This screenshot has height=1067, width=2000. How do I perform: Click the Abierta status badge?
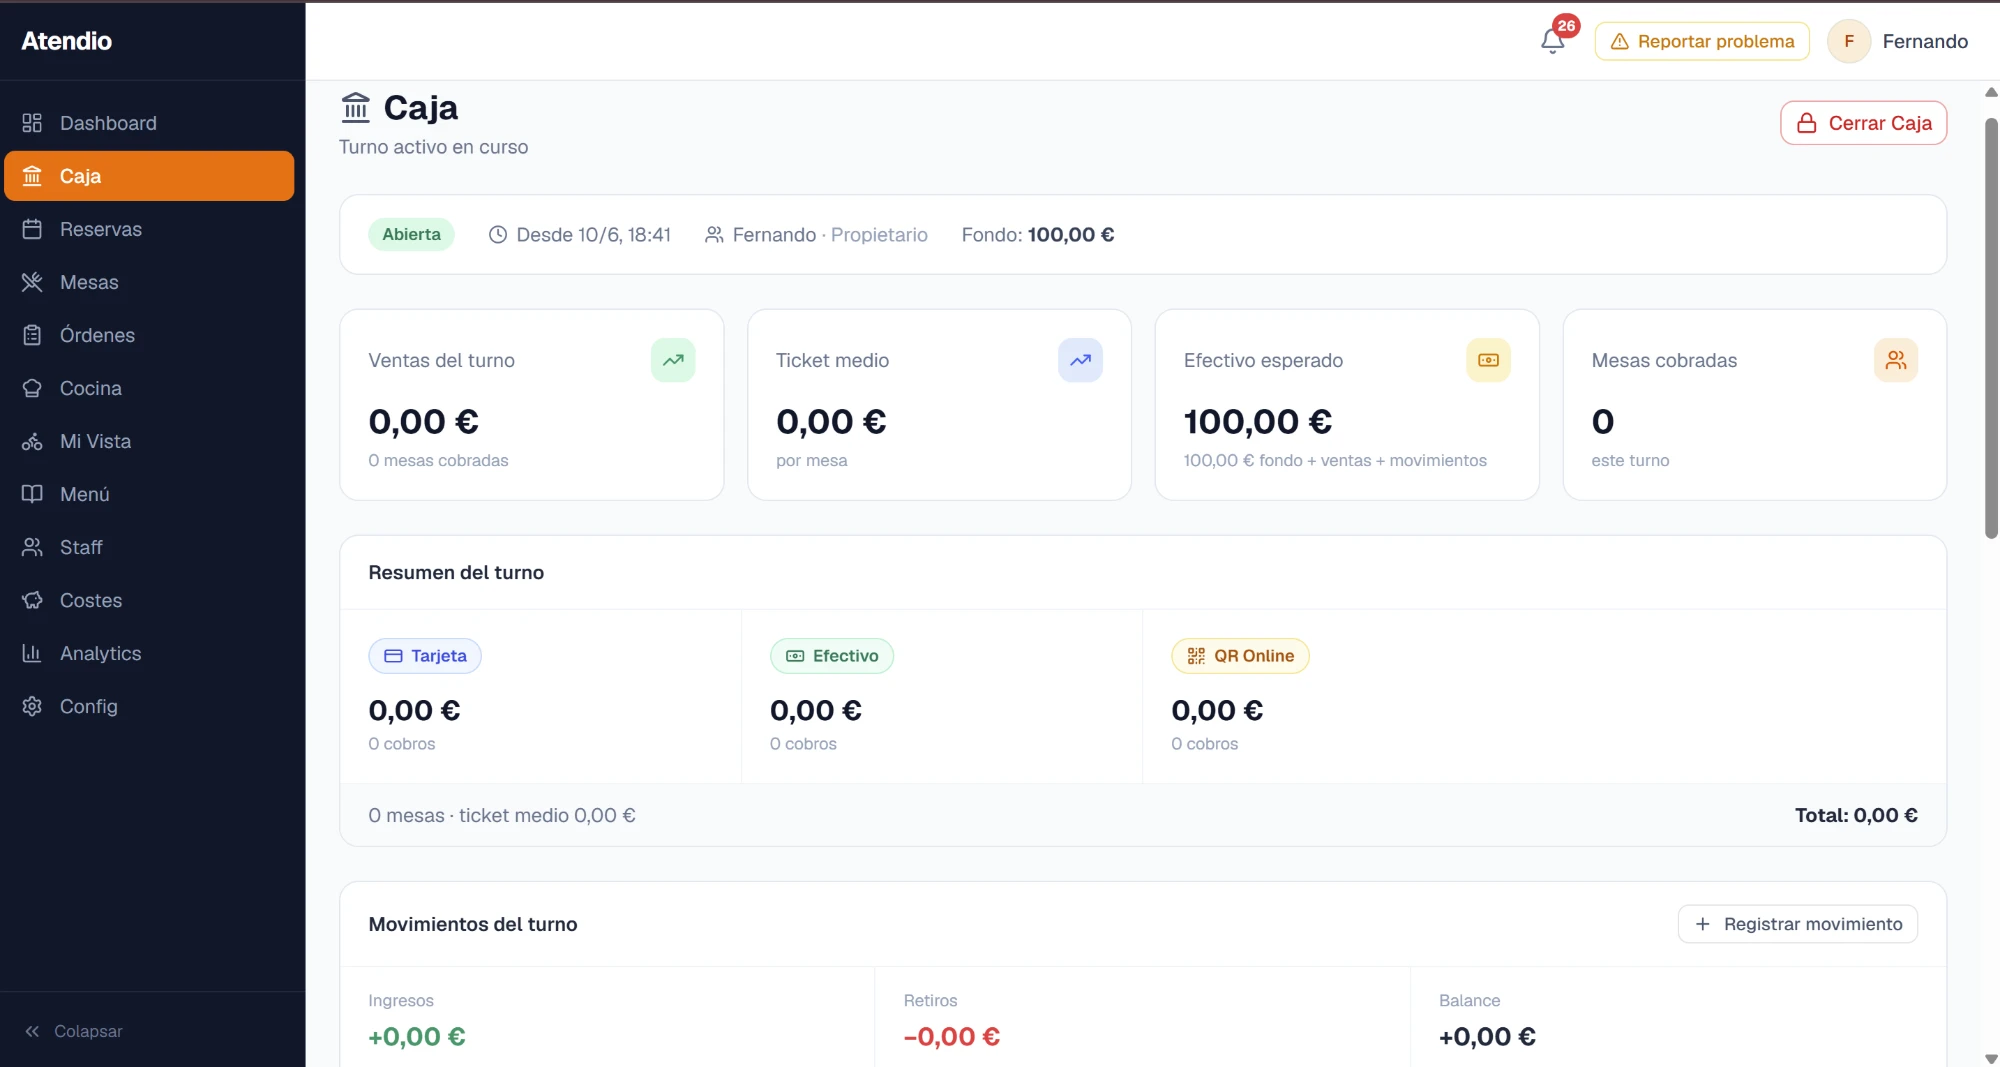(x=411, y=234)
